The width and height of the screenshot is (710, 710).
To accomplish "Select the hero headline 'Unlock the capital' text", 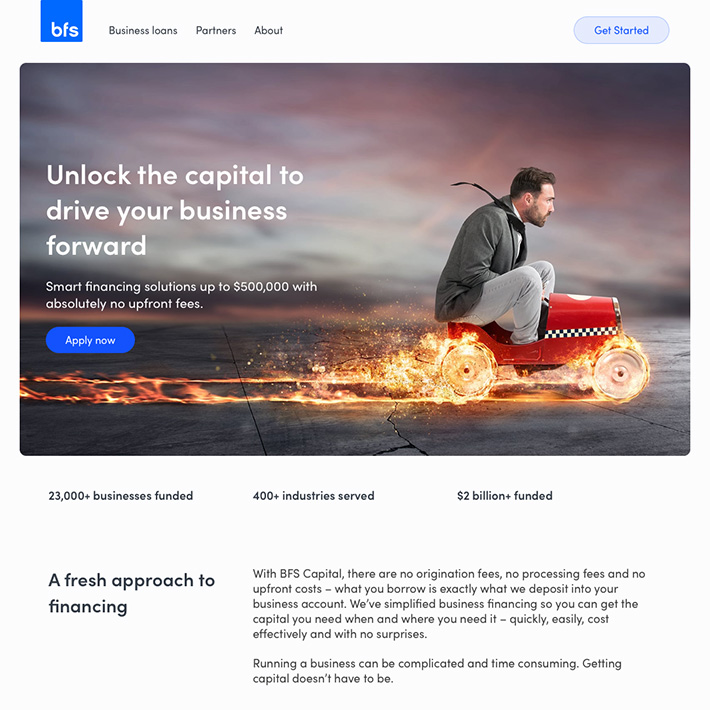I will (x=175, y=211).
